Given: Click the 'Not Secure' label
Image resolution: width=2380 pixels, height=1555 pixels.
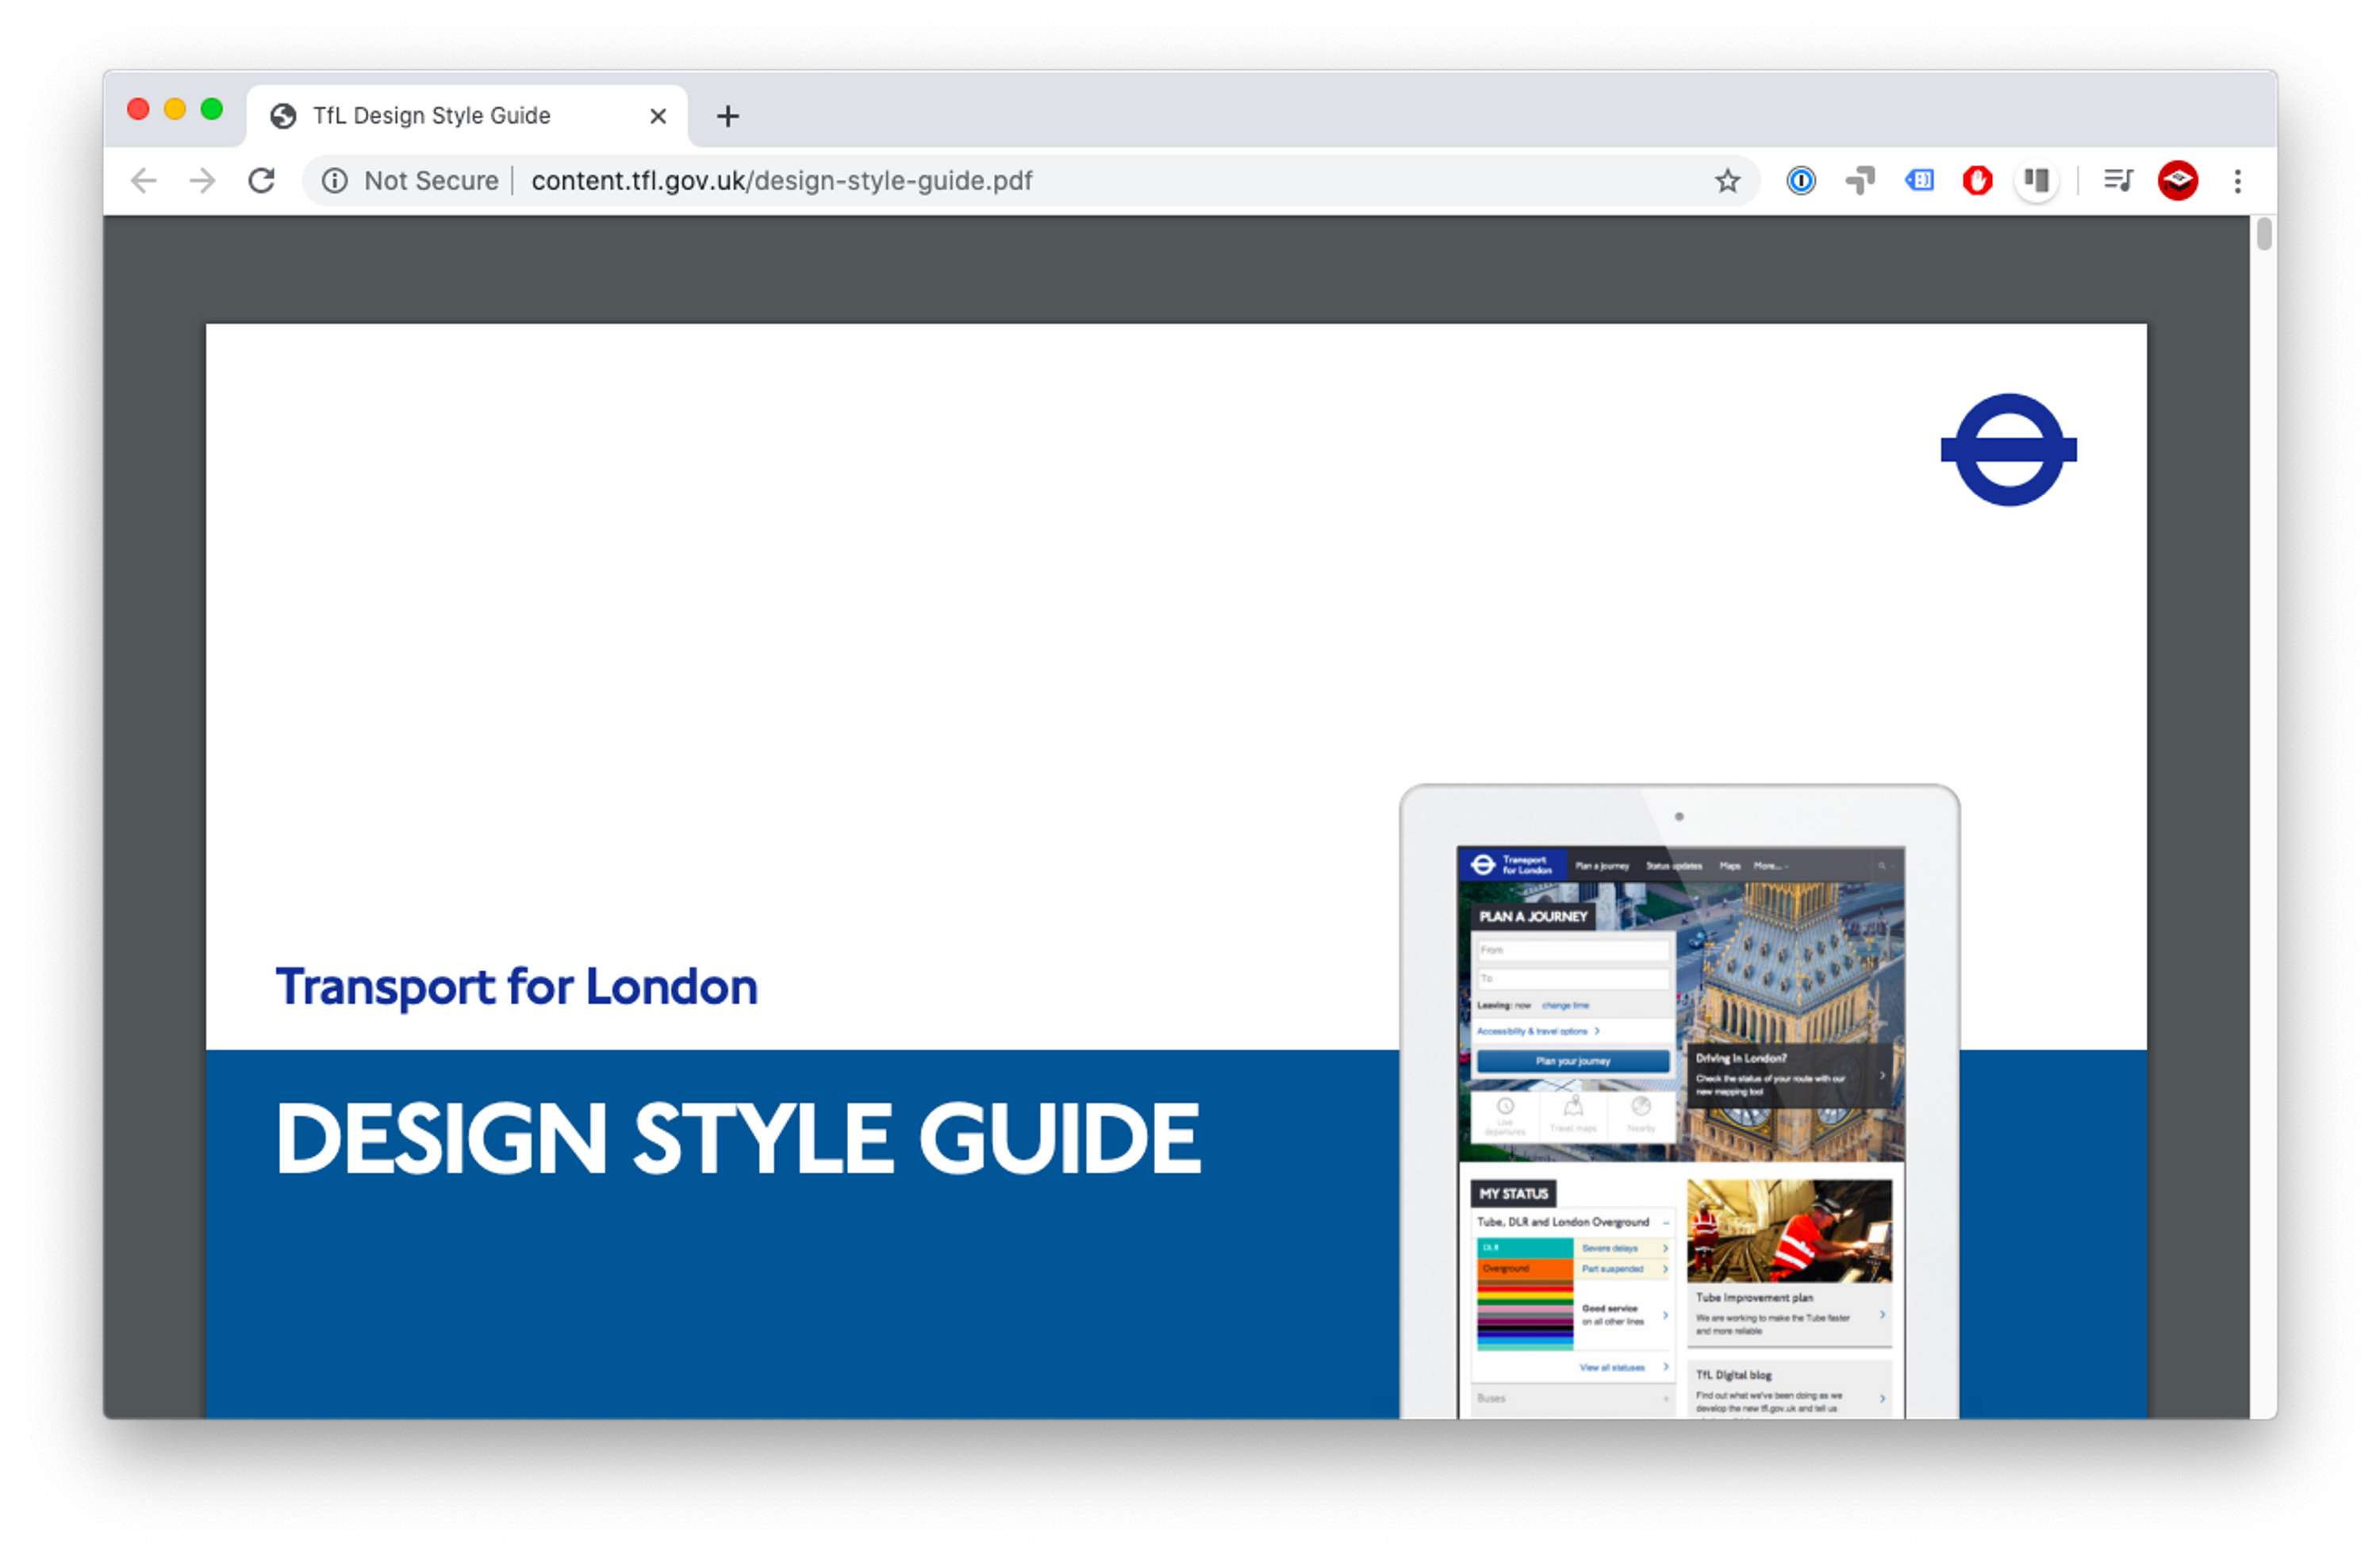Looking at the screenshot, I should 431,181.
